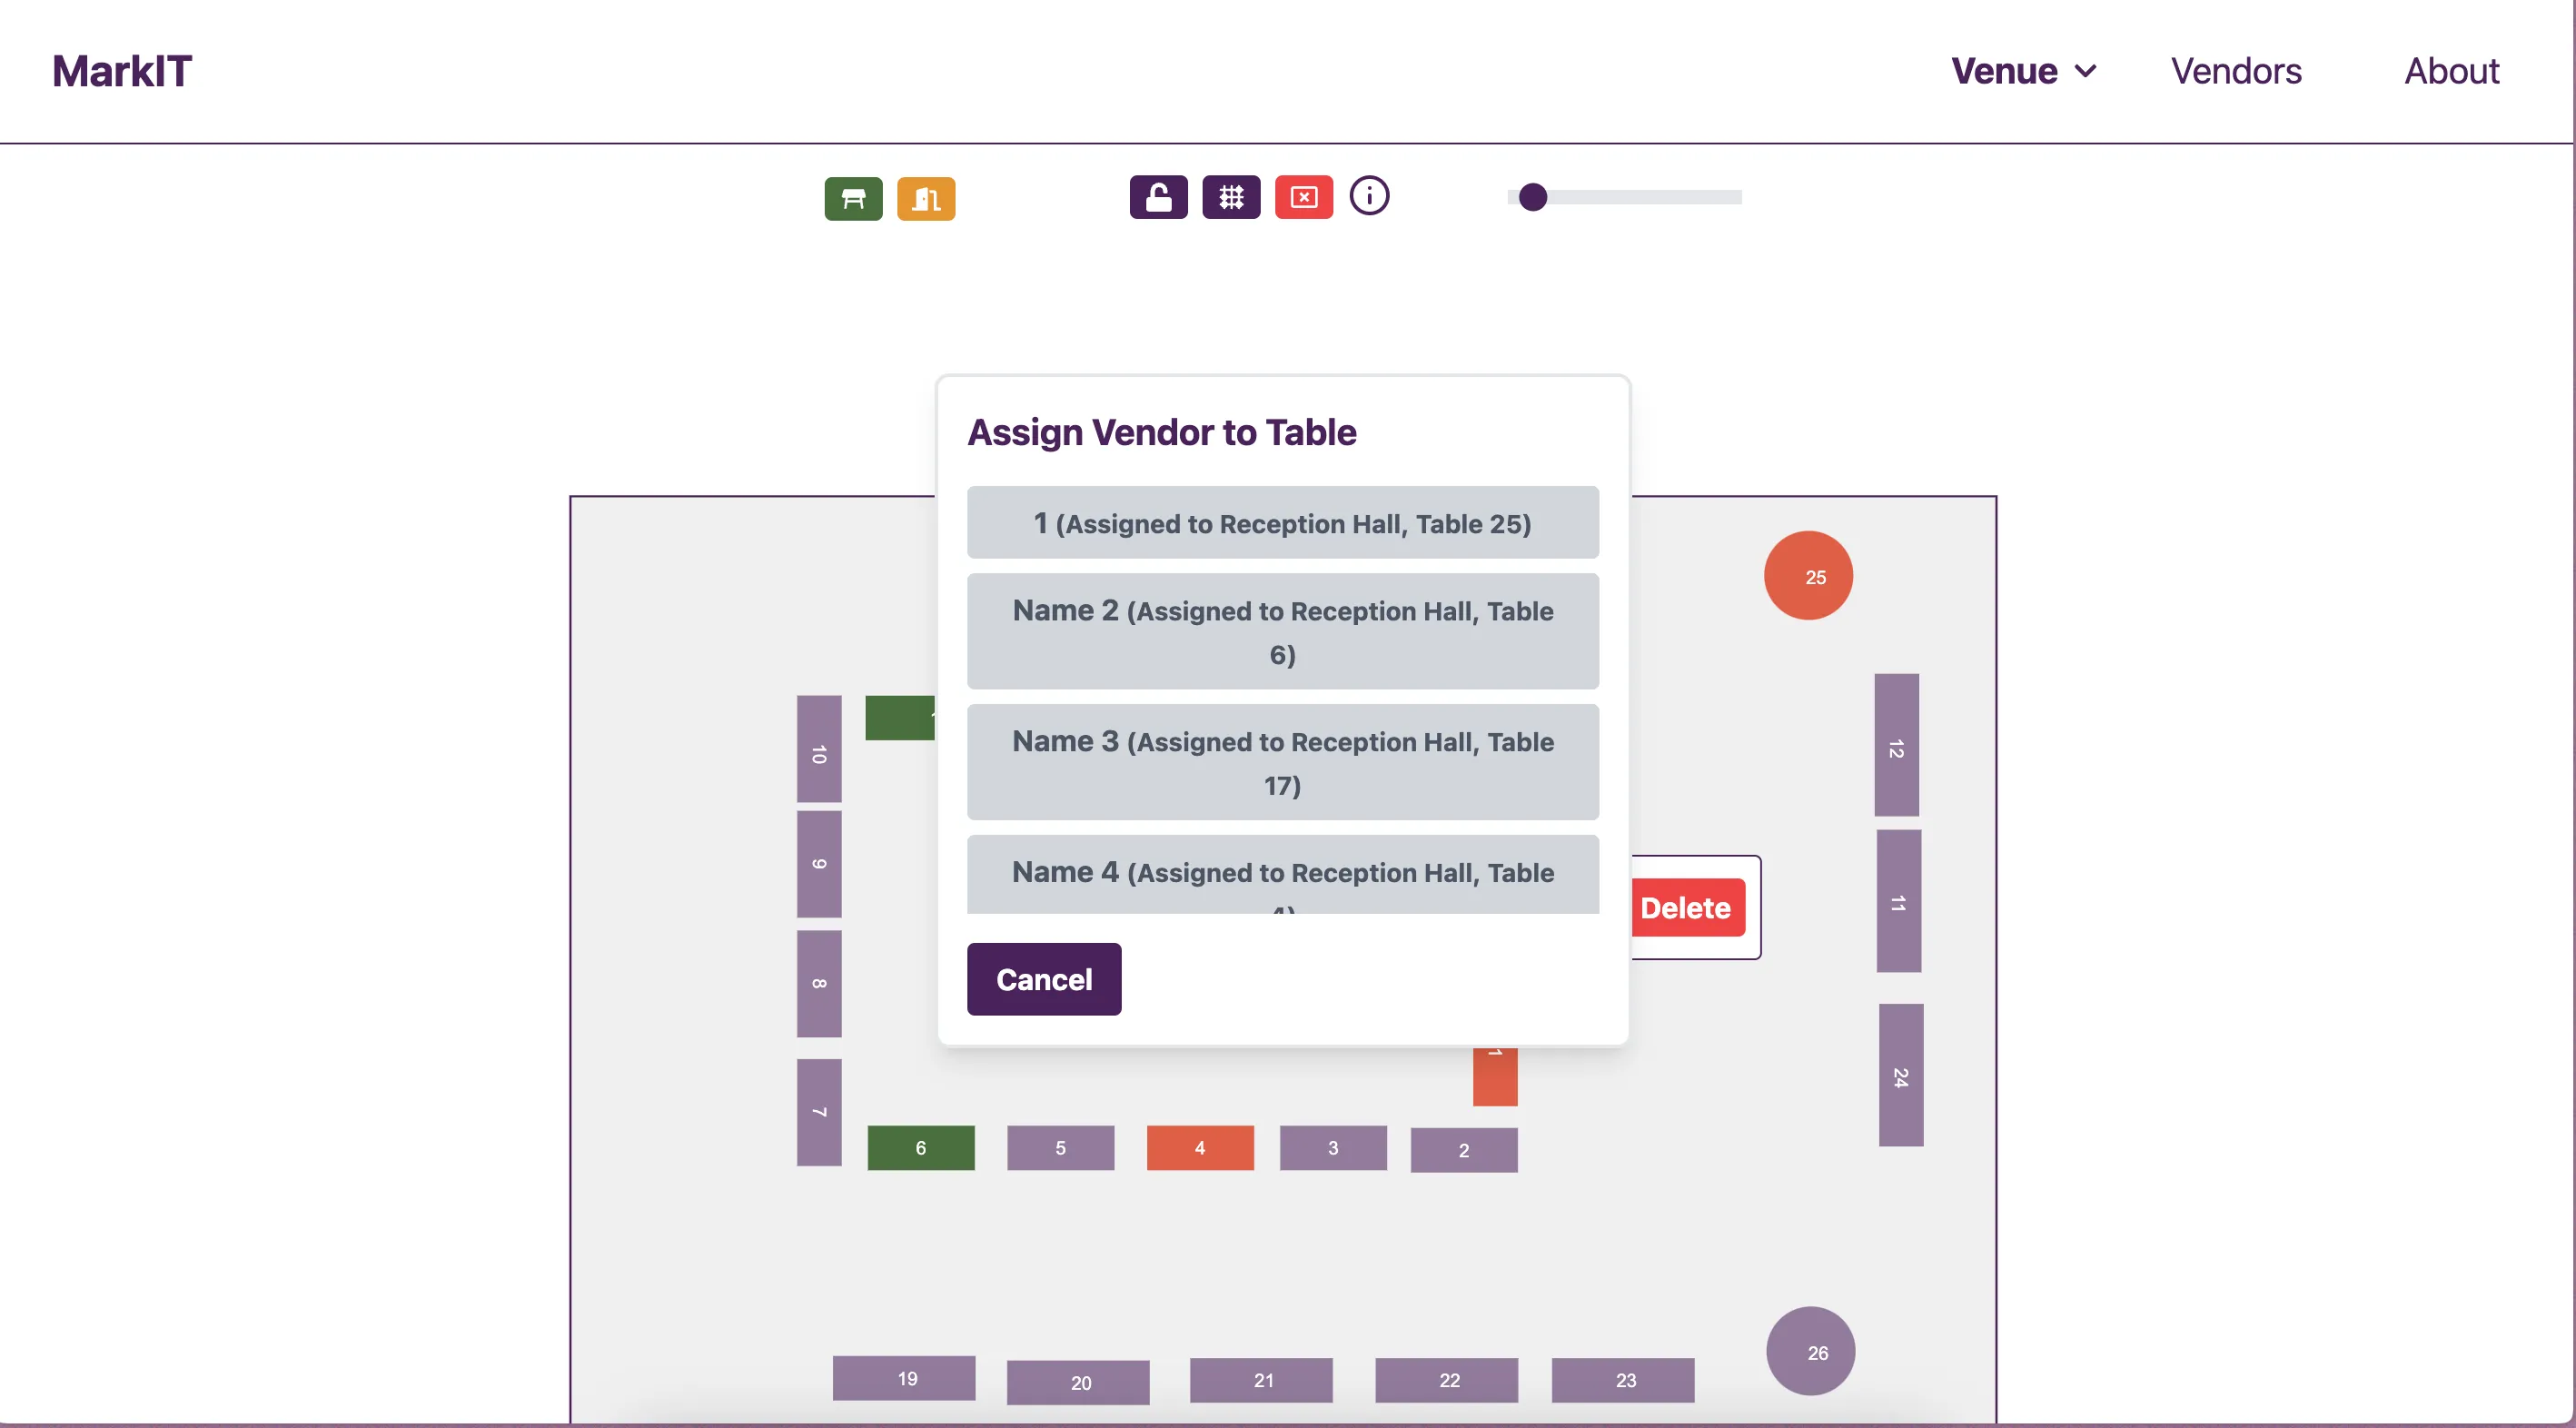Toggle the snap grid icon
Viewport: 2576px width, 1428px height.
click(x=1231, y=197)
